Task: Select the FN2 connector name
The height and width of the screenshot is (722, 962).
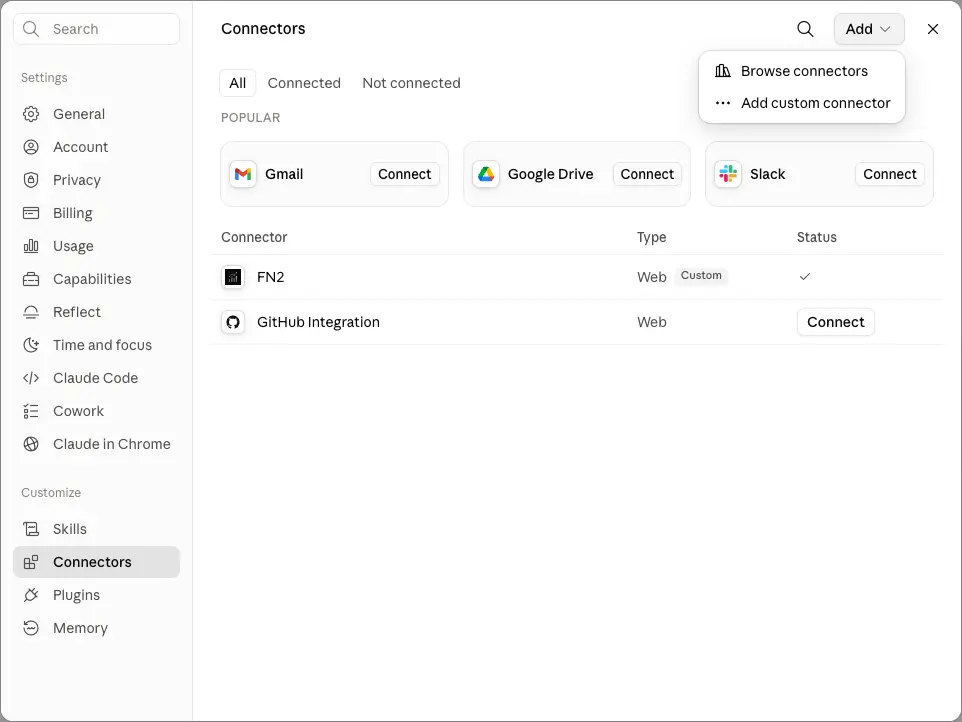Action: pyautogui.click(x=271, y=277)
